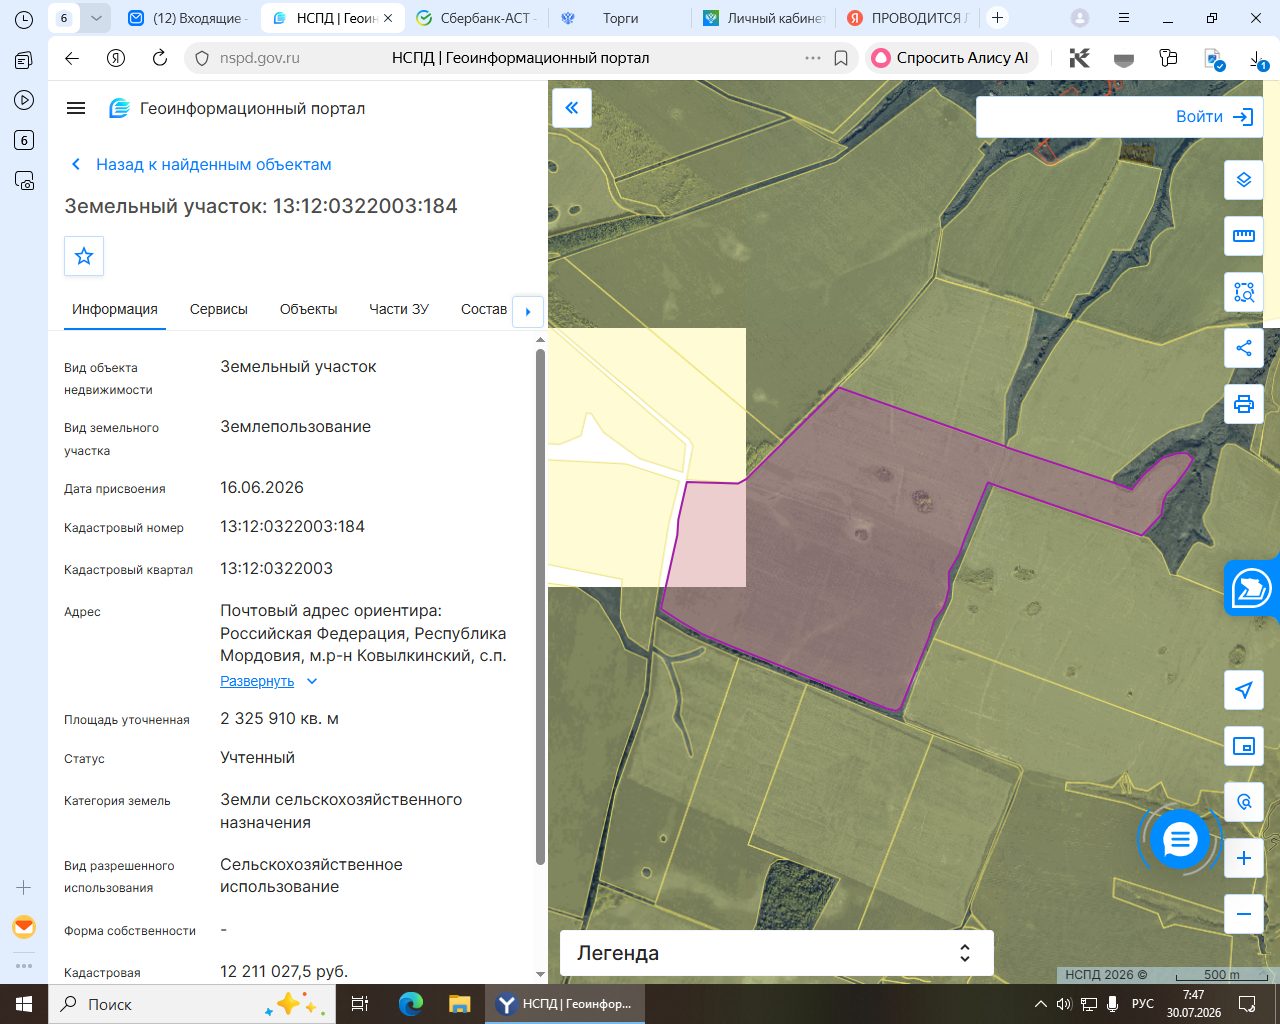Show more tabs with right arrow
The width and height of the screenshot is (1280, 1024).
(528, 311)
